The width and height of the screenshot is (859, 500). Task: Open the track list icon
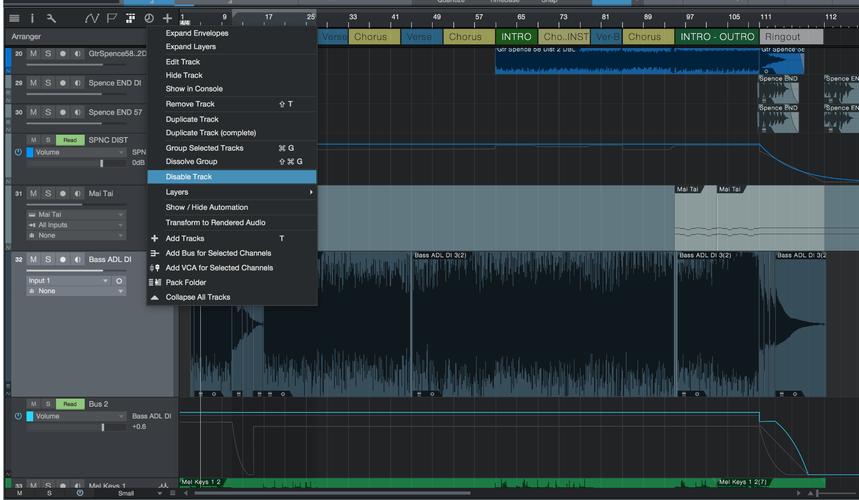(14, 19)
